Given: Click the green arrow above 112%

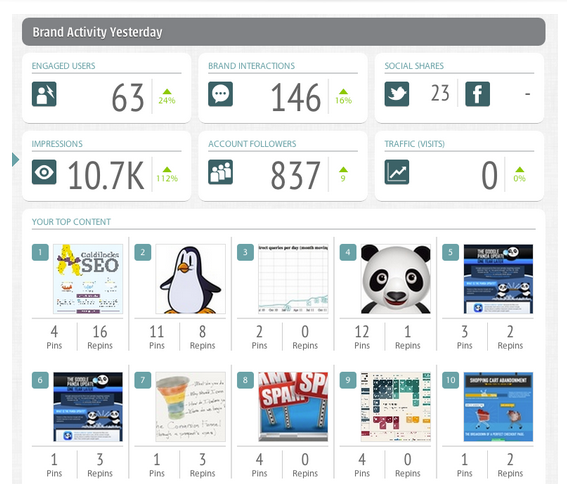Looking at the screenshot, I should [167, 170].
